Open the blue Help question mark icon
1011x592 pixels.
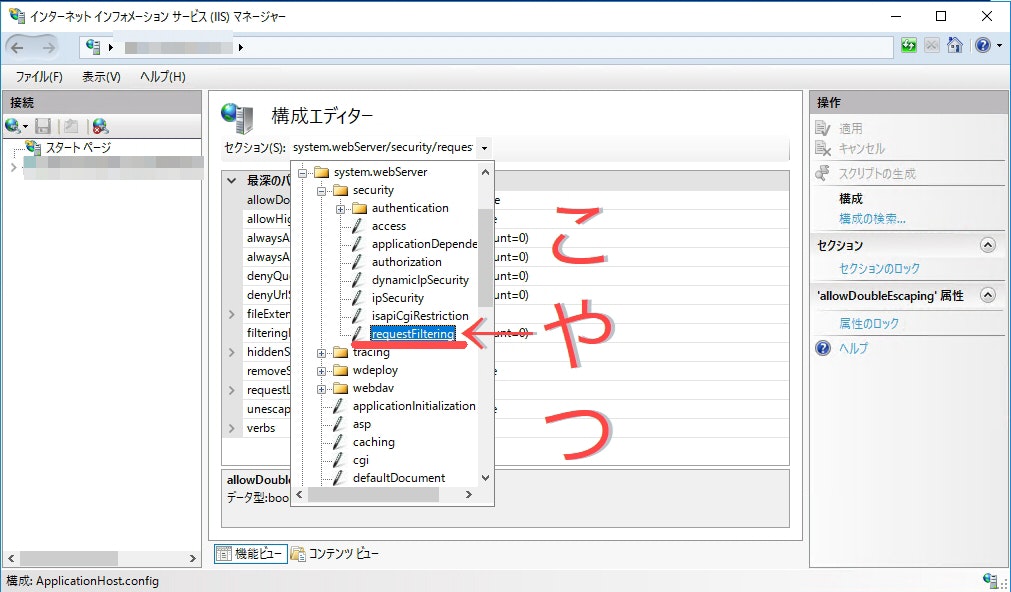983,45
